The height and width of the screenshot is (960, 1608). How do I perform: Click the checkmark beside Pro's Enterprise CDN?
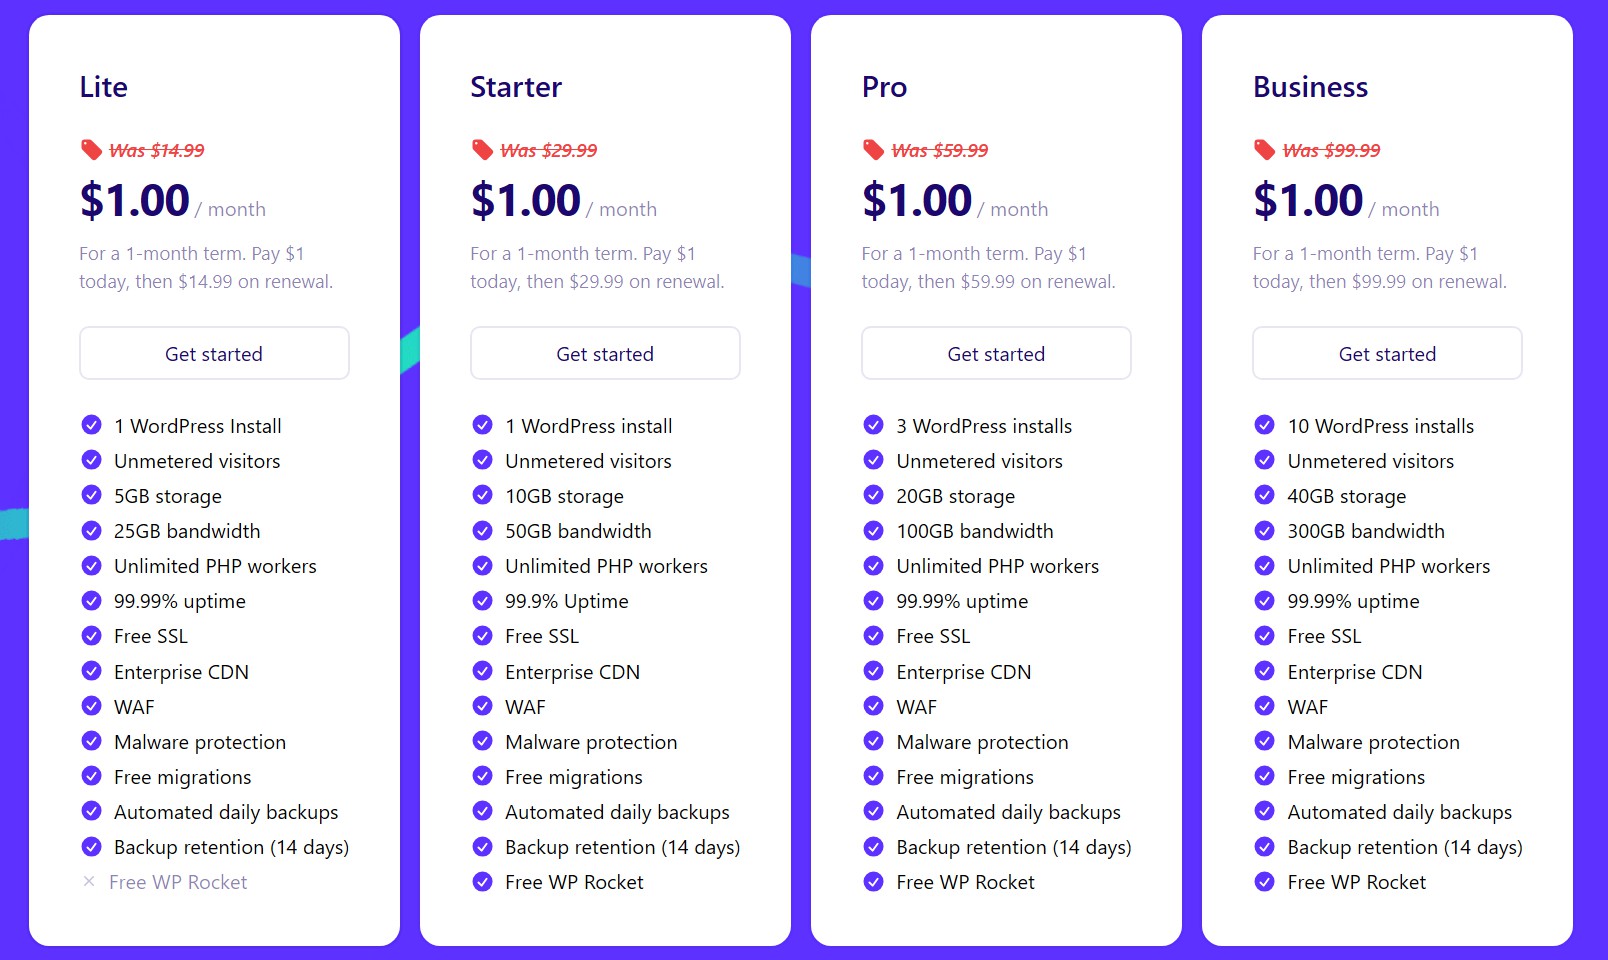pyautogui.click(x=872, y=671)
